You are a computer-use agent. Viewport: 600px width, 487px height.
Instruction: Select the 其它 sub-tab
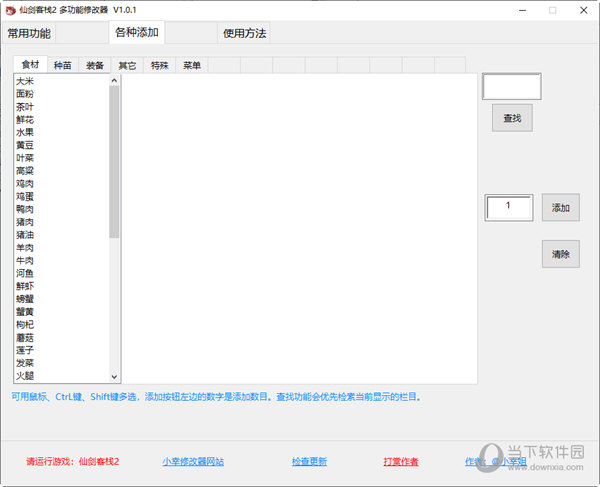[x=127, y=65]
